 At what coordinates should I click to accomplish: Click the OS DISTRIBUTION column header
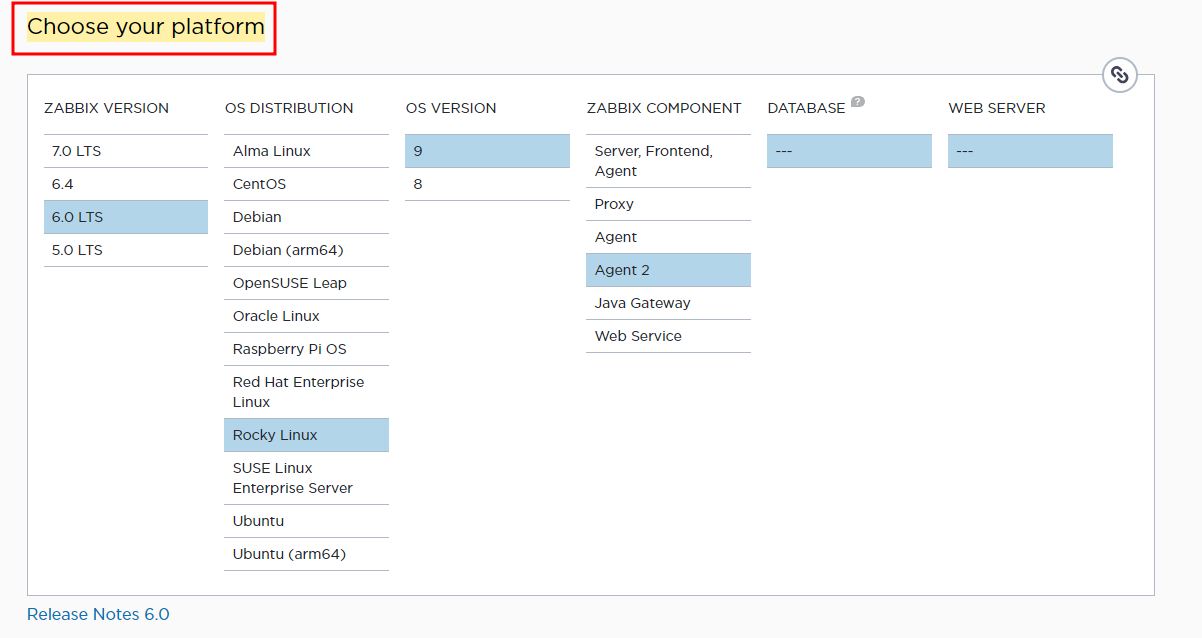(289, 108)
